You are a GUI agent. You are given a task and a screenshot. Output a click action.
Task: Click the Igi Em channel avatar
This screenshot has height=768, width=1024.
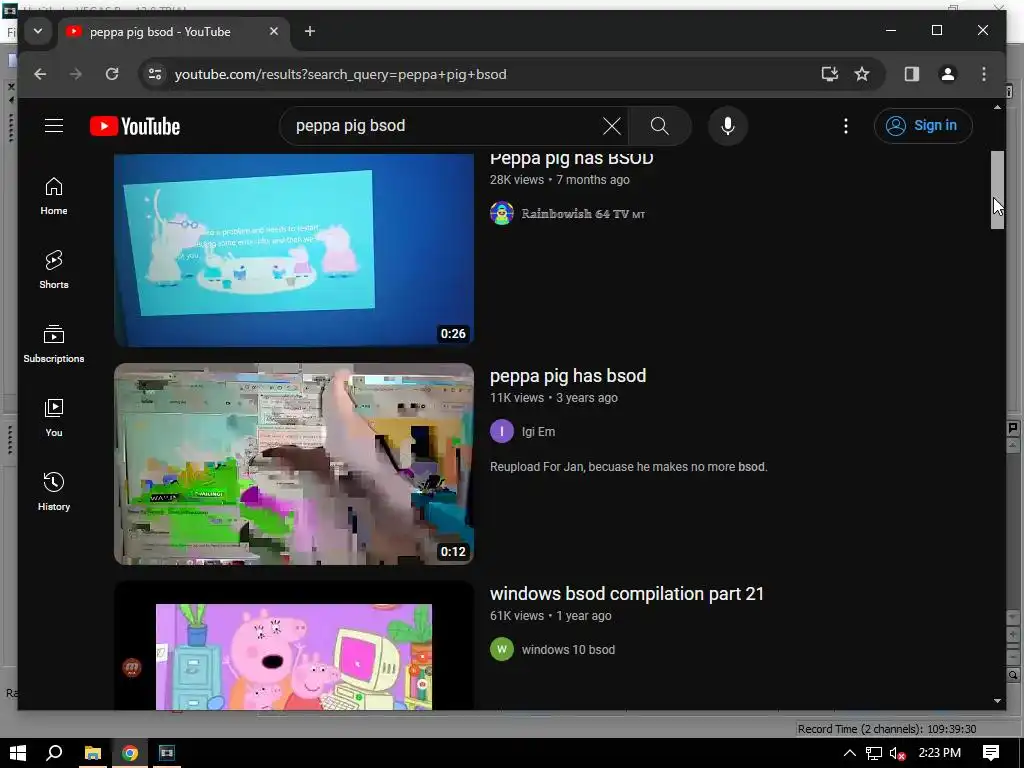pos(502,431)
